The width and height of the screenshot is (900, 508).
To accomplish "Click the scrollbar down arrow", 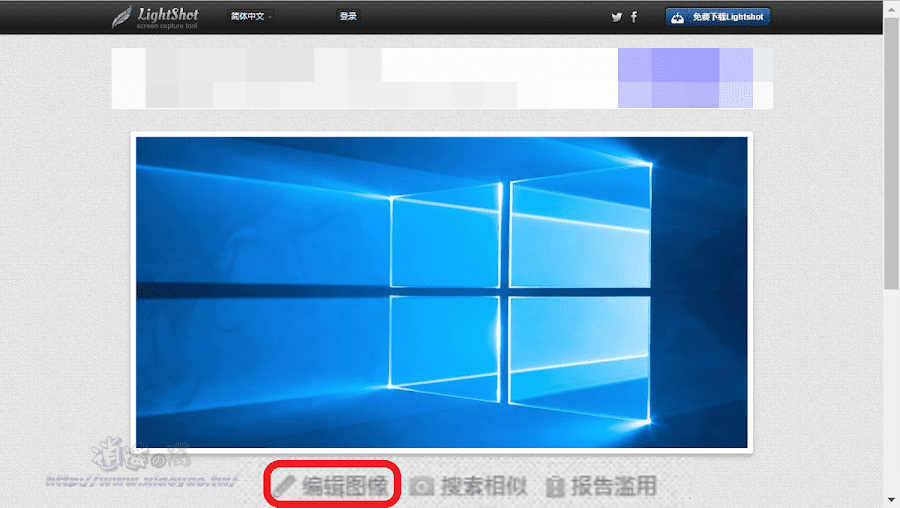I will 891,500.
